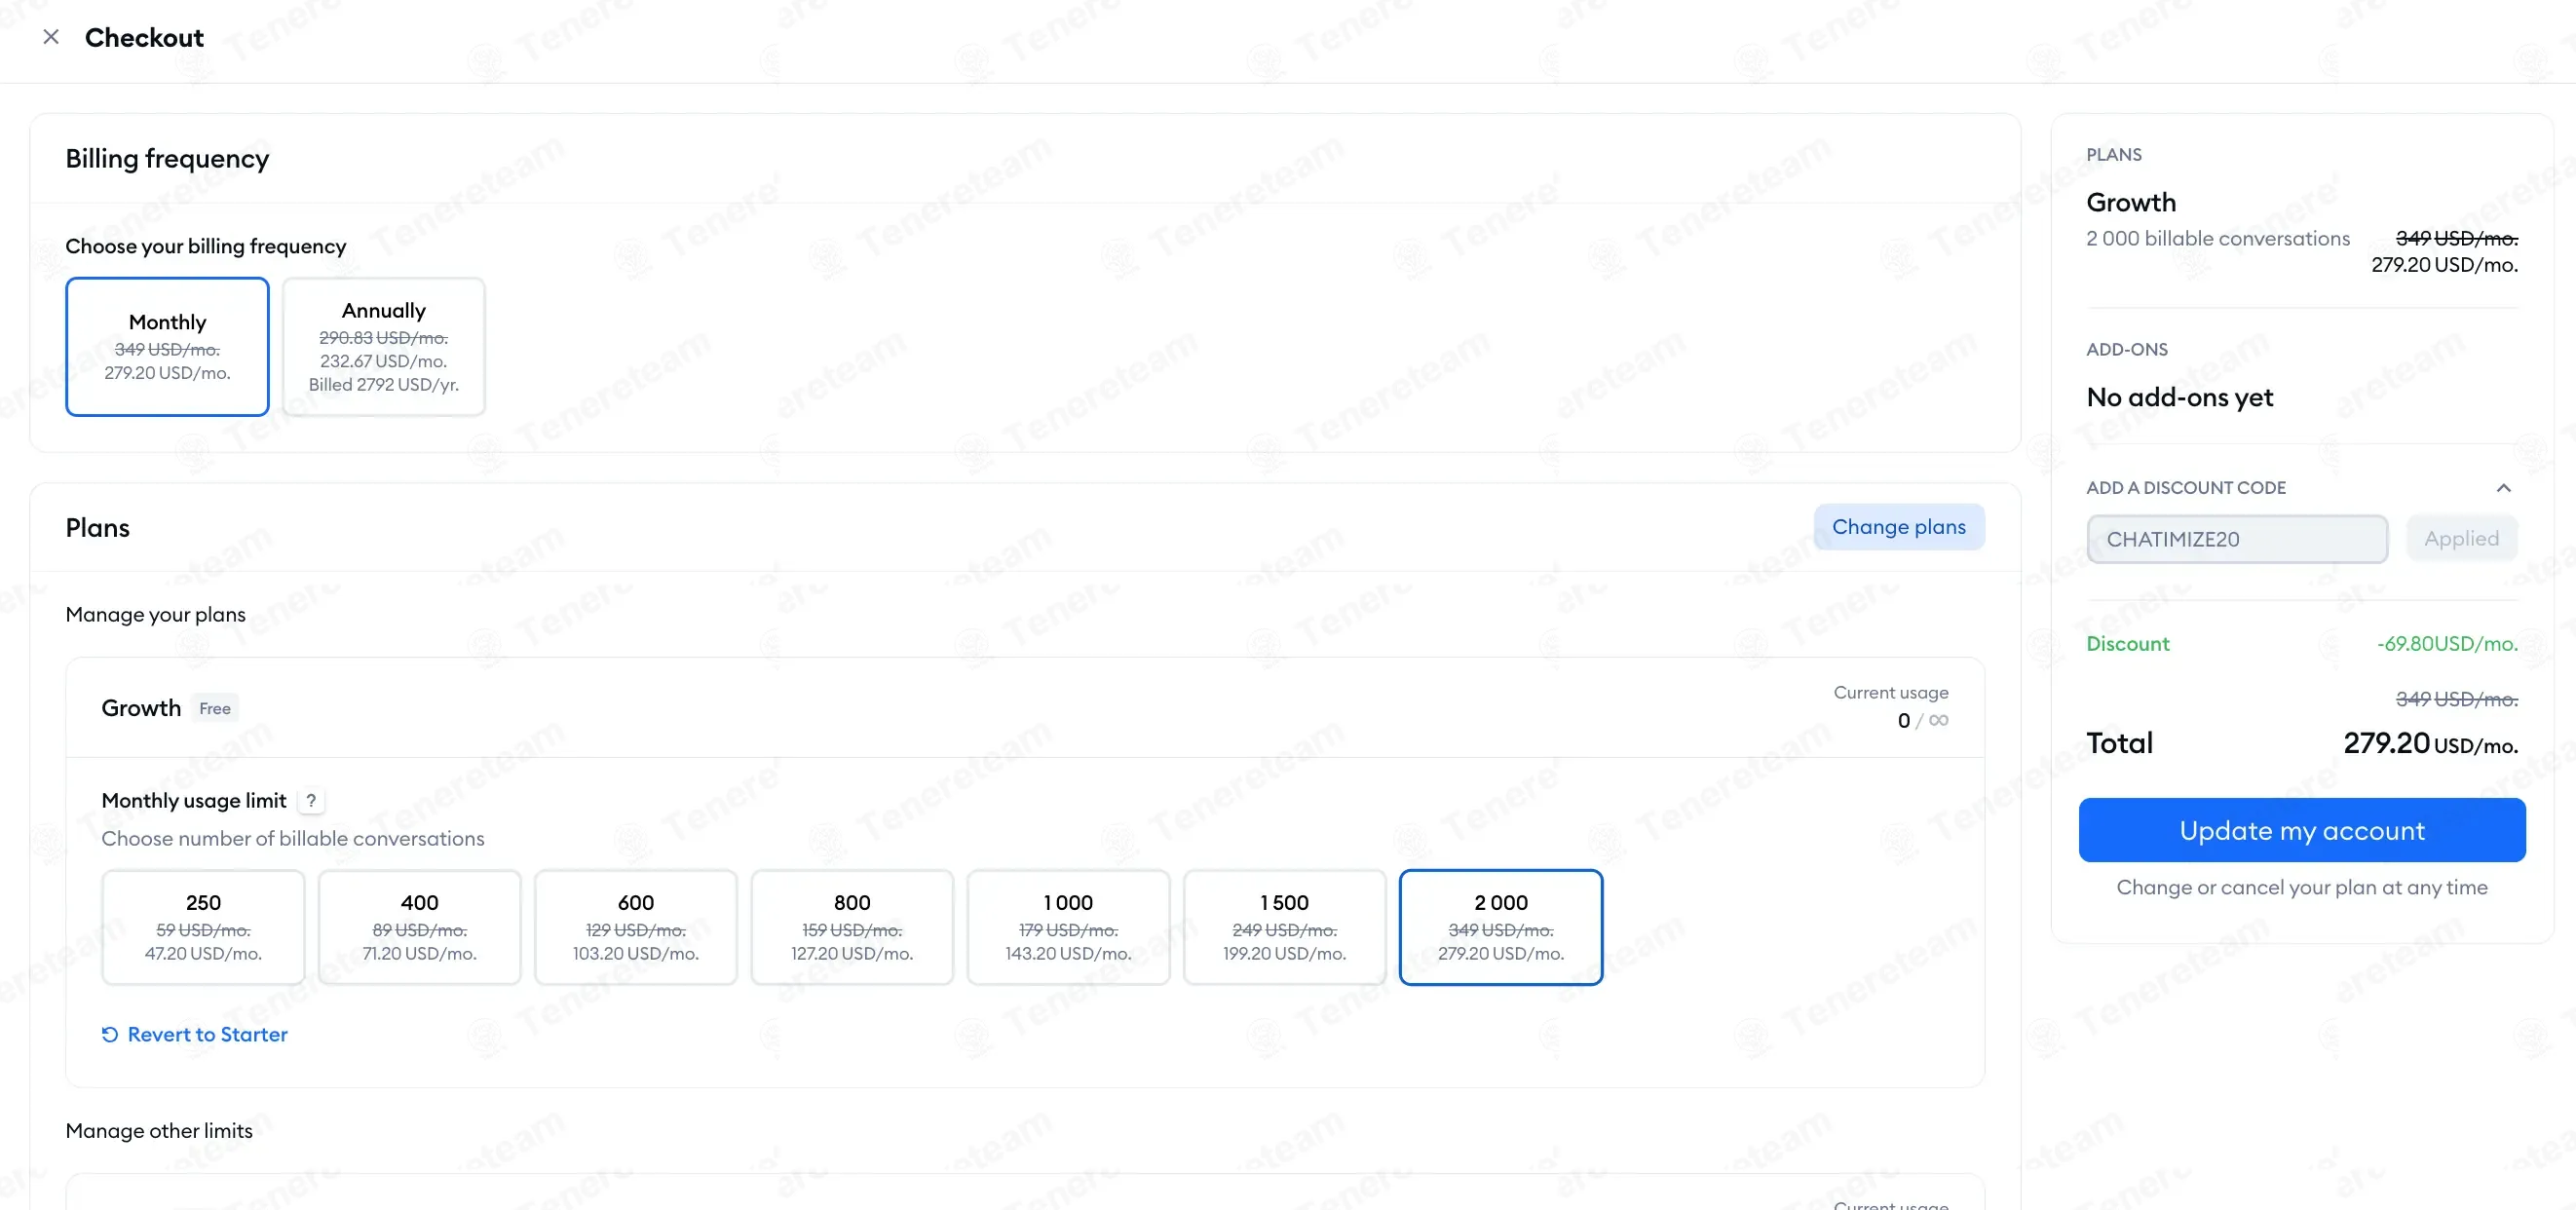The width and height of the screenshot is (2576, 1210).
Task: Click the Current usage 0 / ∞ value
Action: click(1922, 720)
